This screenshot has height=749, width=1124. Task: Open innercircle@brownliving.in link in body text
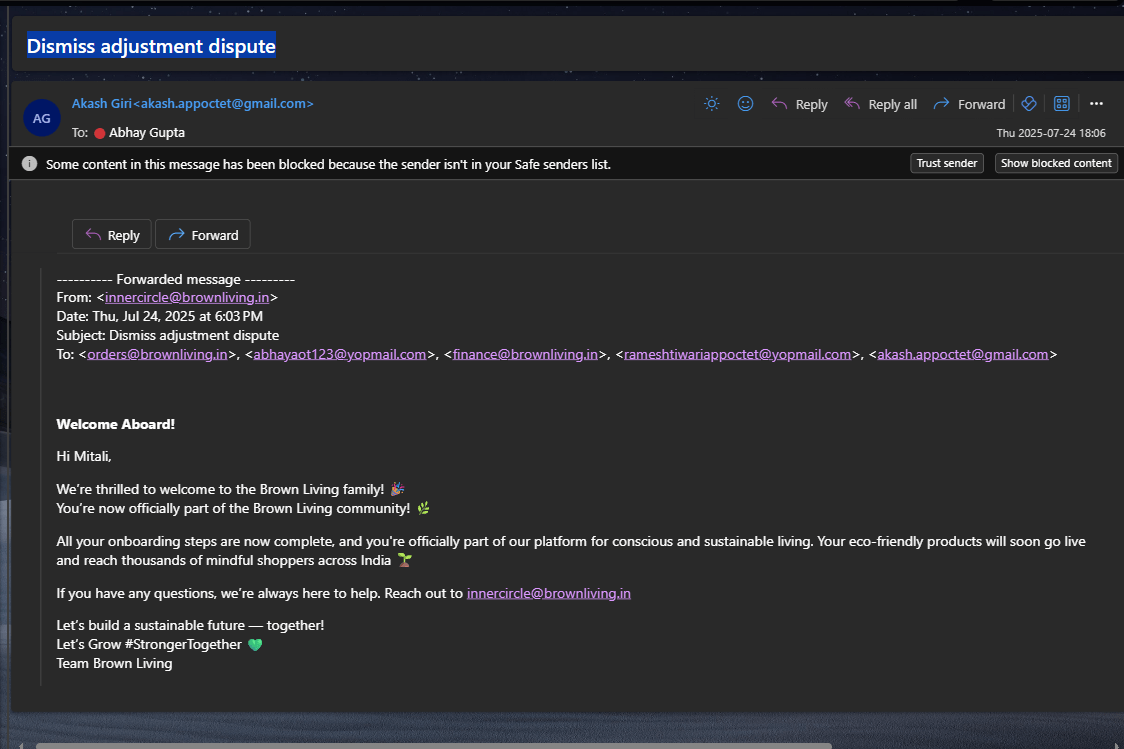(549, 593)
